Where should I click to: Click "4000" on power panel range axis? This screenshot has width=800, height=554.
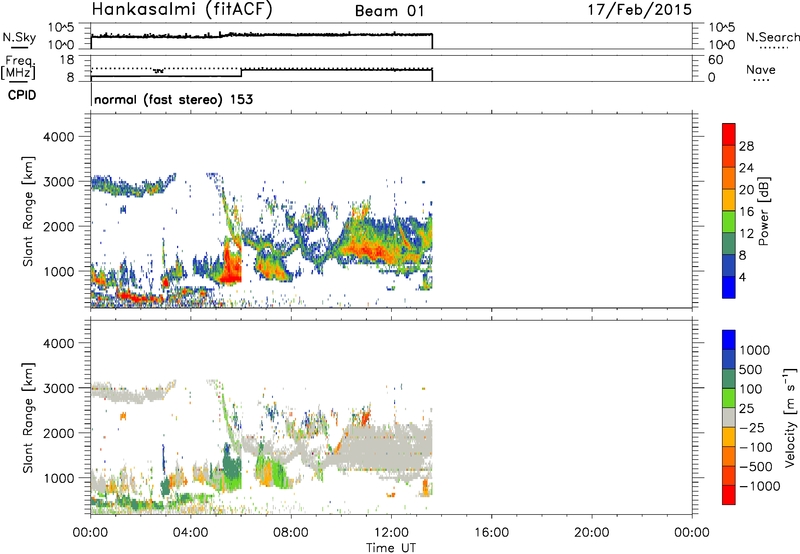point(59,137)
